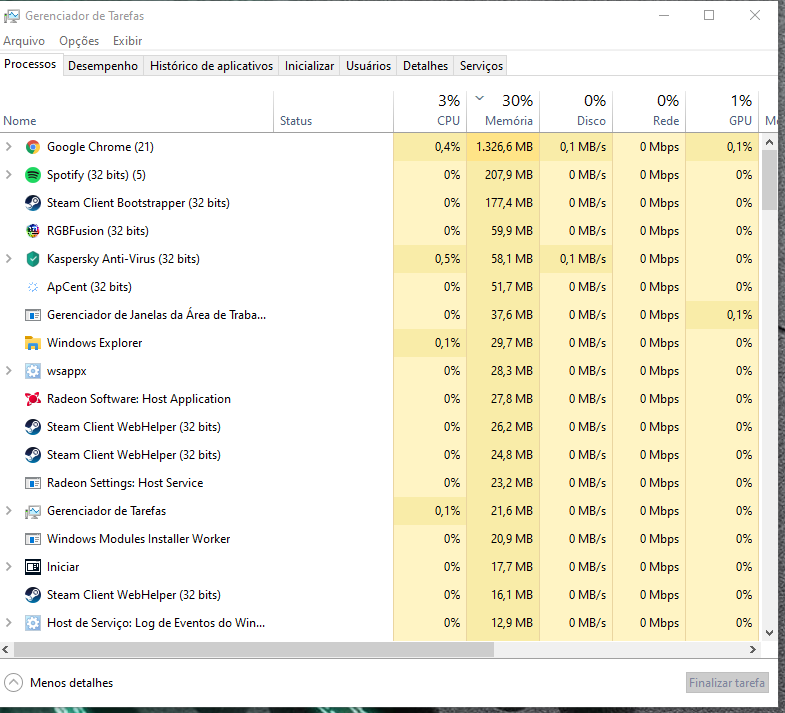Click the Finalizar tarefa button

727,682
